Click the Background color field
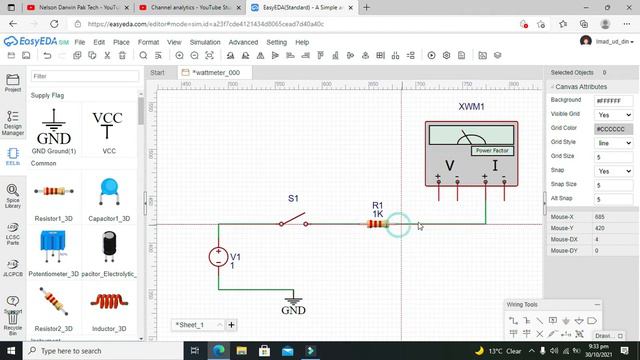This screenshot has width=640, height=360. tap(613, 101)
